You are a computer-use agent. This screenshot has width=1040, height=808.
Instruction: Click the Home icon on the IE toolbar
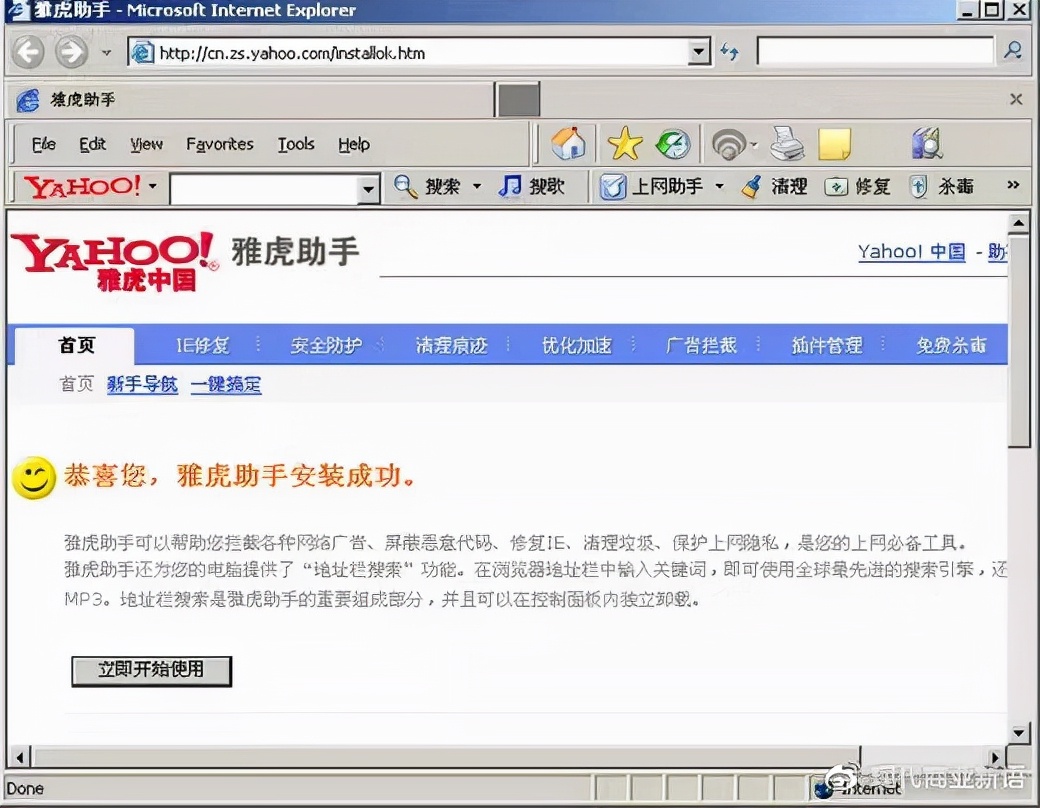(568, 144)
